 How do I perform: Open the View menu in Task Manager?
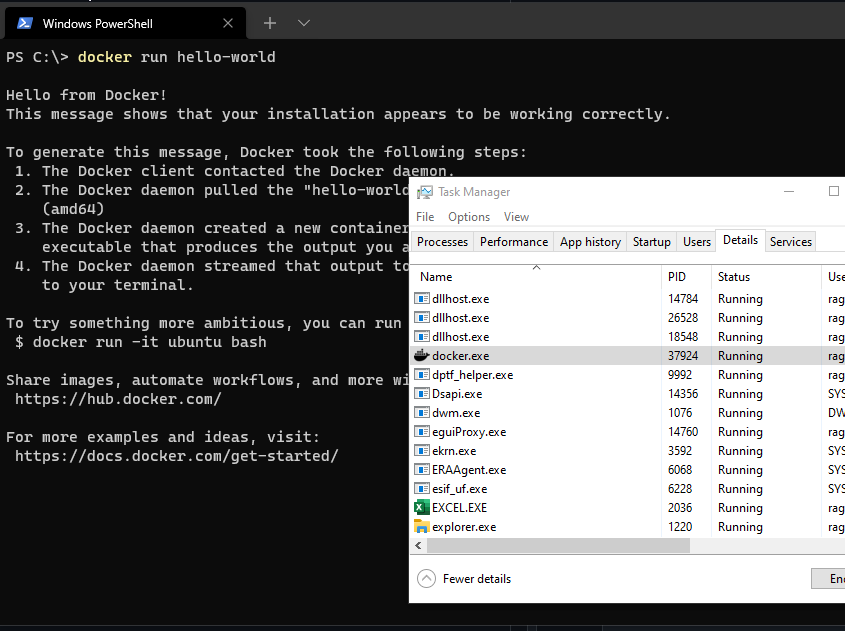pos(516,217)
